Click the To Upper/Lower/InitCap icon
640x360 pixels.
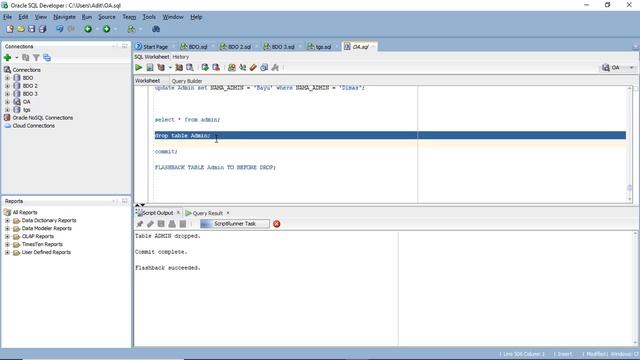coord(242,68)
